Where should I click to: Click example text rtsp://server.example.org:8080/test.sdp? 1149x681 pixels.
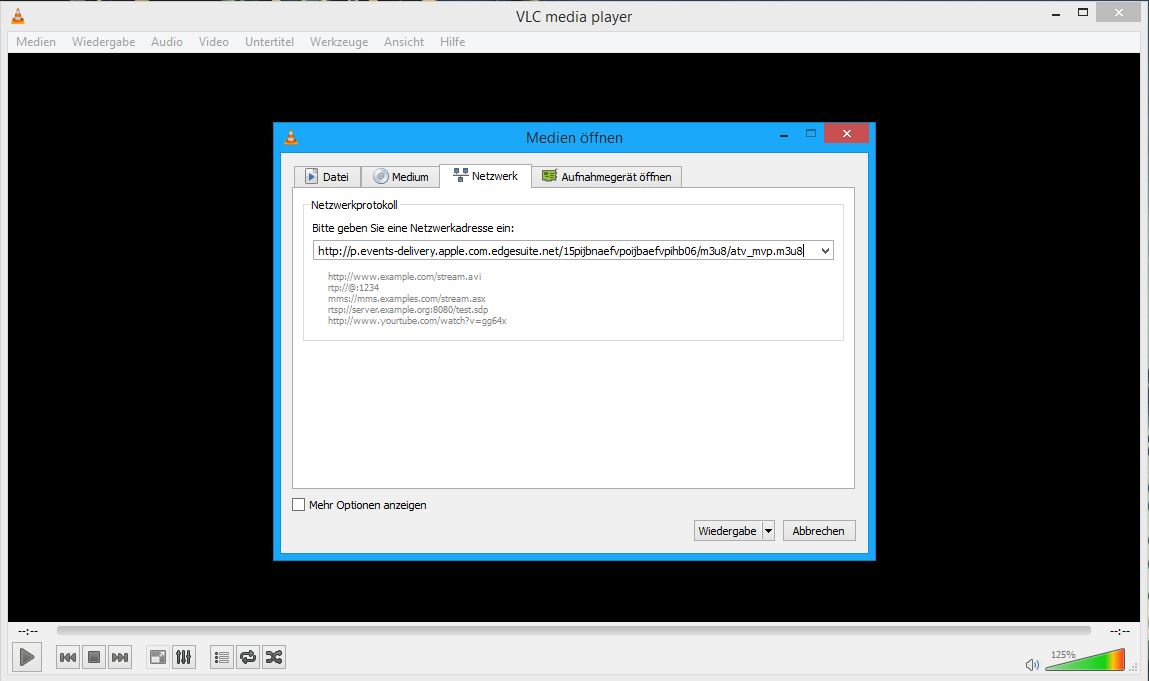tap(407, 309)
